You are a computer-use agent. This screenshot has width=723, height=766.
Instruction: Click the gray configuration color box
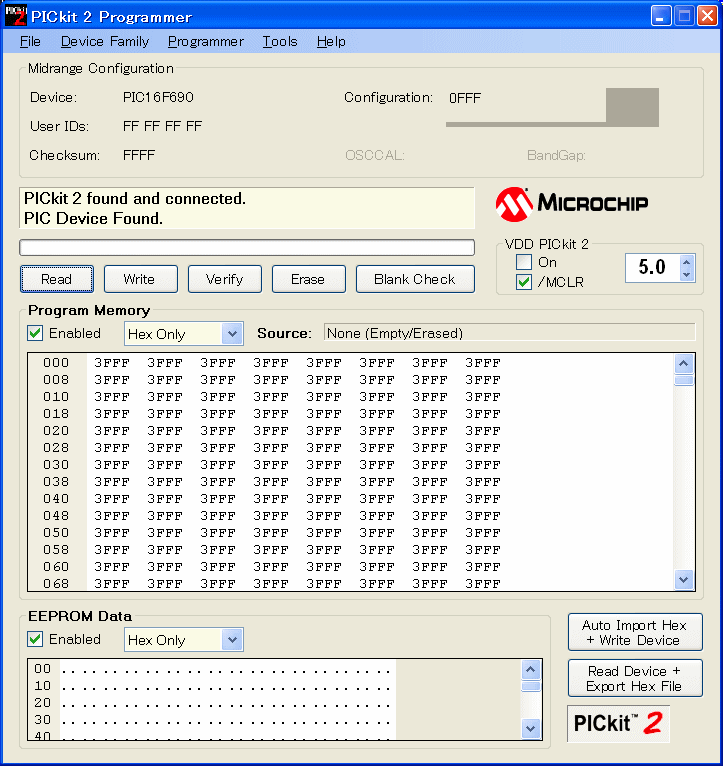[632, 105]
